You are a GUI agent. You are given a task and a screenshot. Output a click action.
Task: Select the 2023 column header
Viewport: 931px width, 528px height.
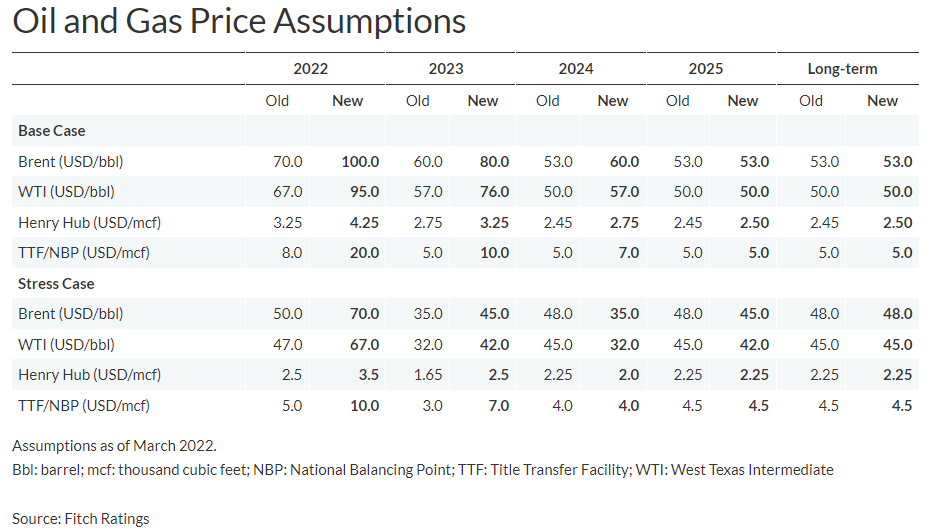446,69
